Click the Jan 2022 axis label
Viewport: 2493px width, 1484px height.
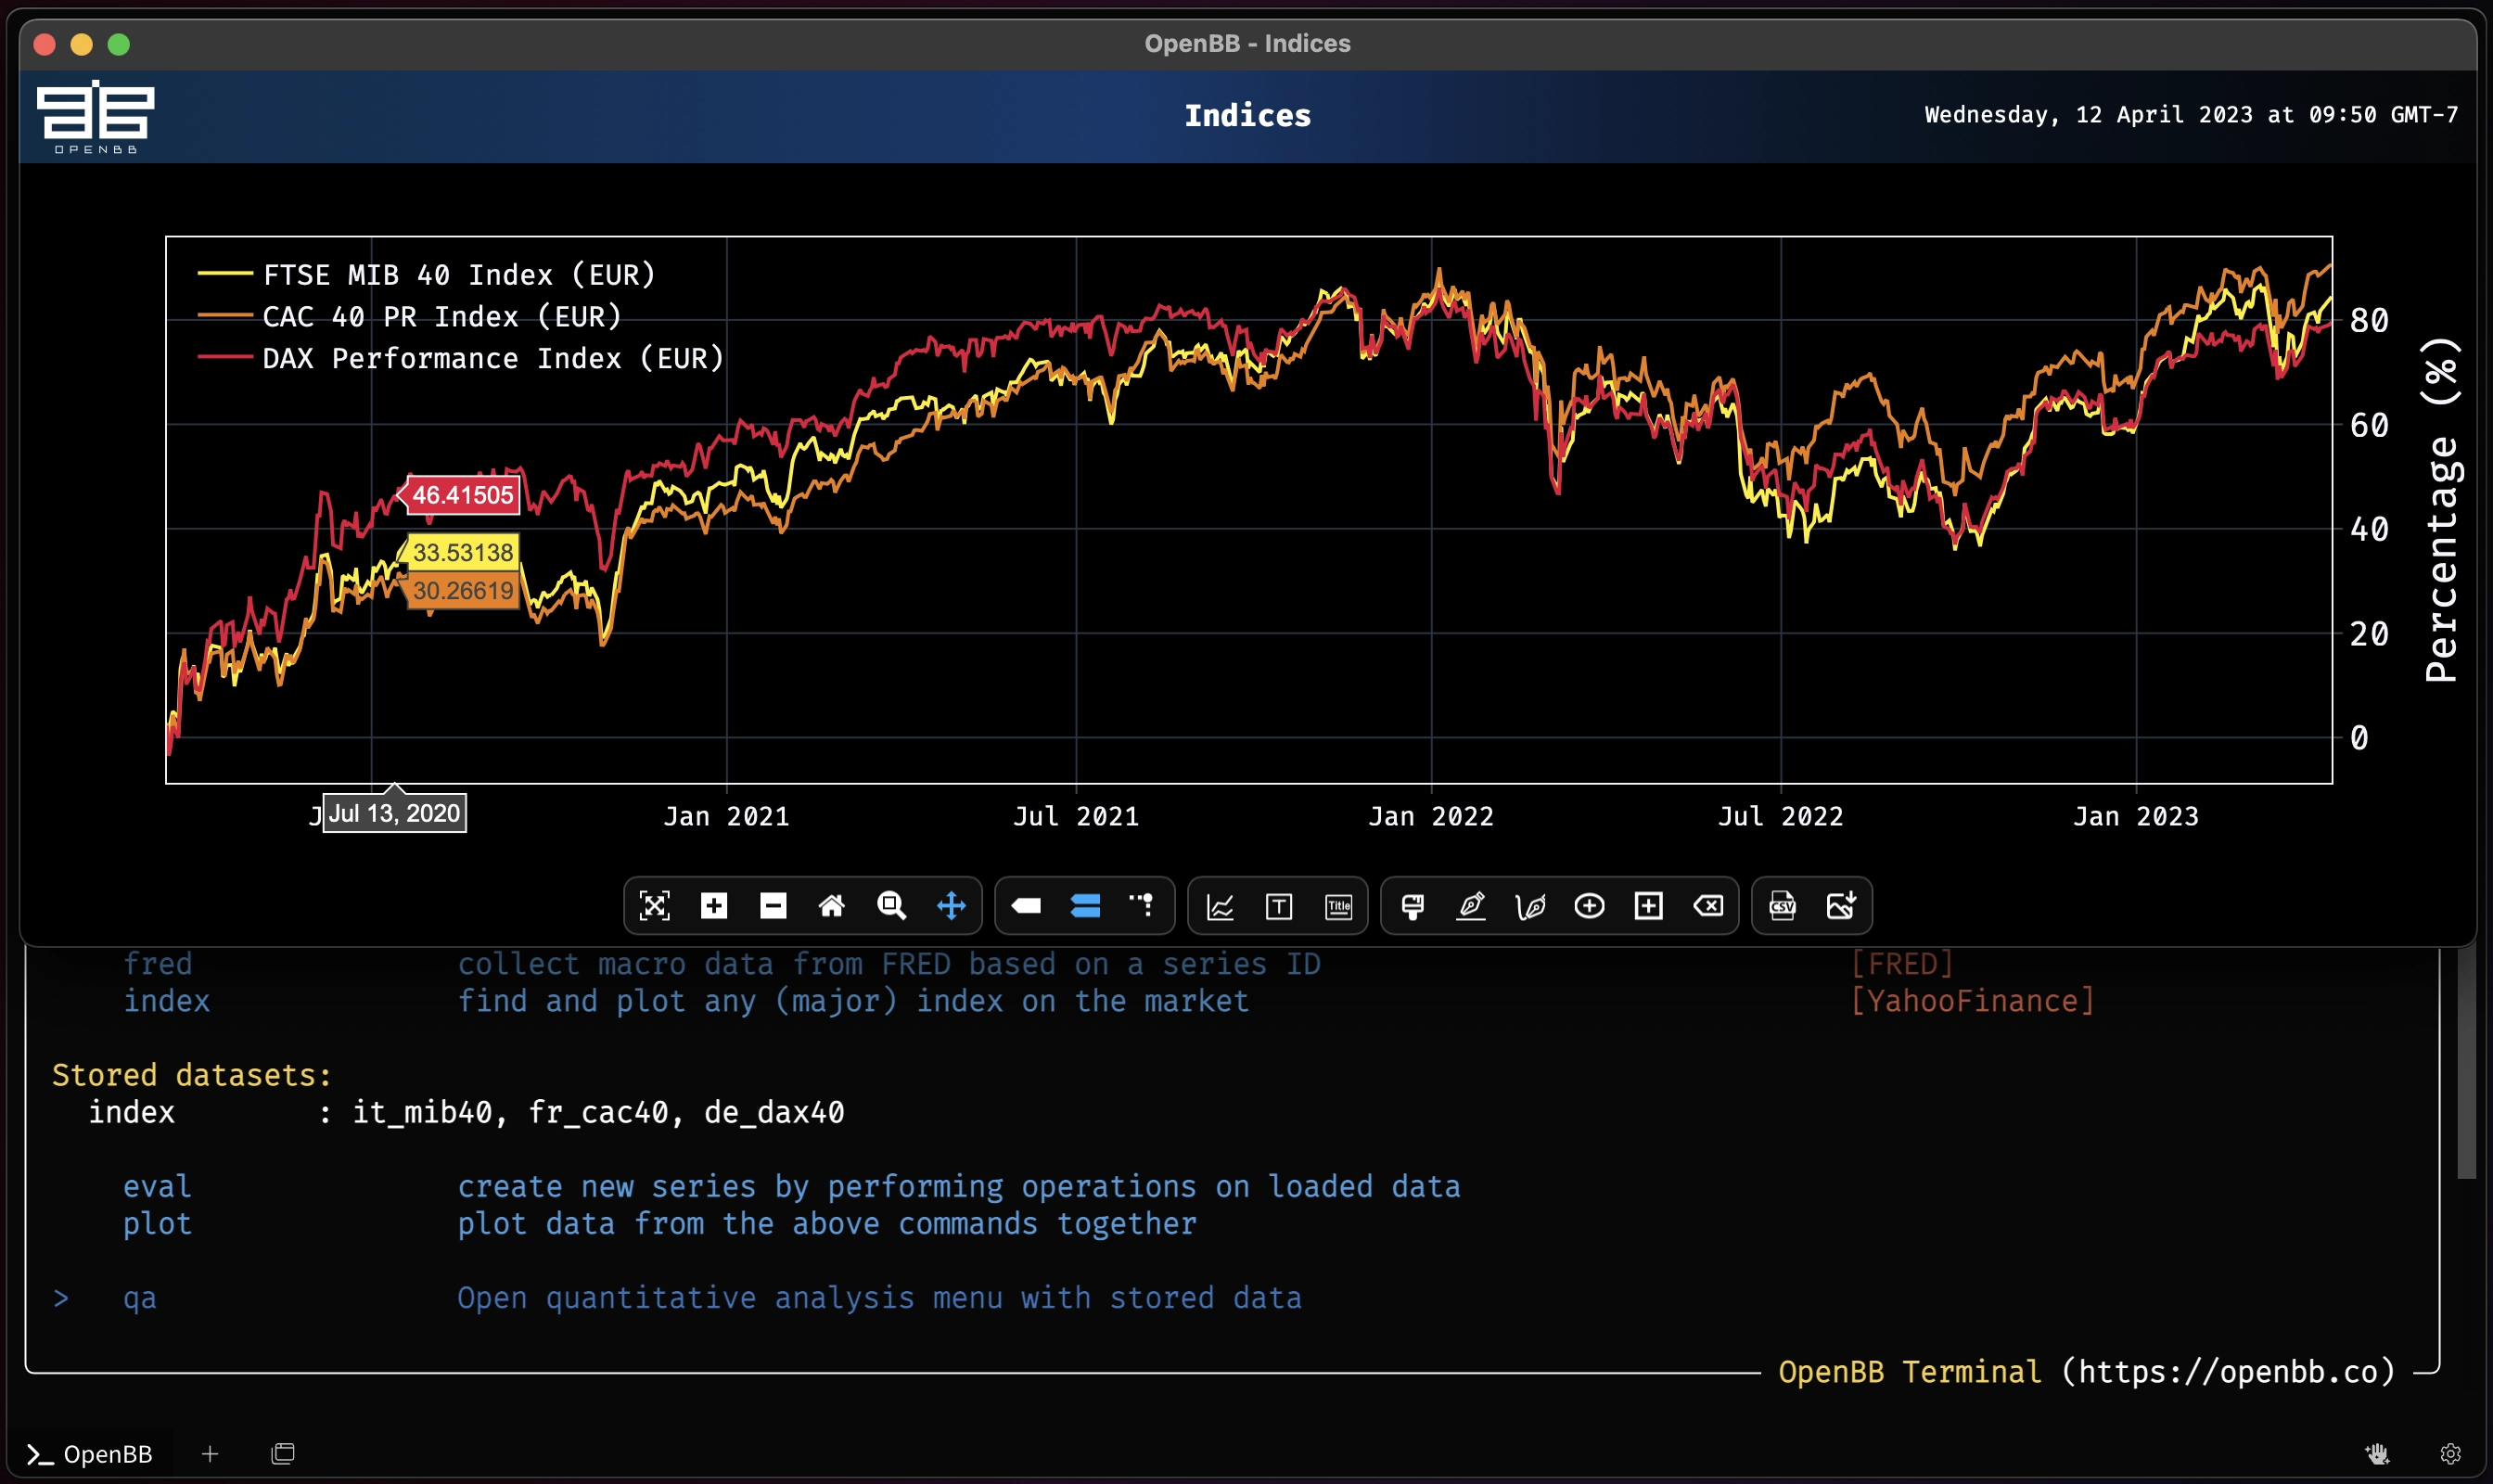click(x=1431, y=816)
